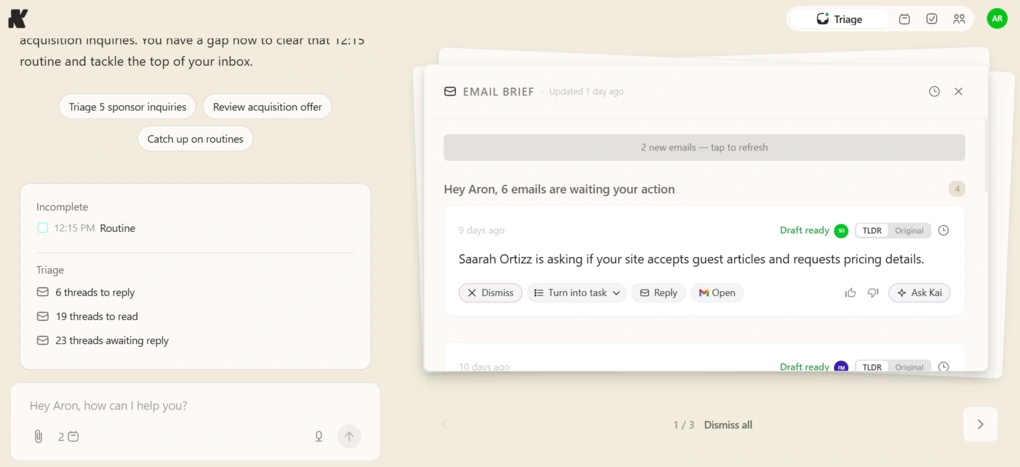
Task: Click the snooze clock icon in Email Brief header
Action: pyautogui.click(x=934, y=92)
